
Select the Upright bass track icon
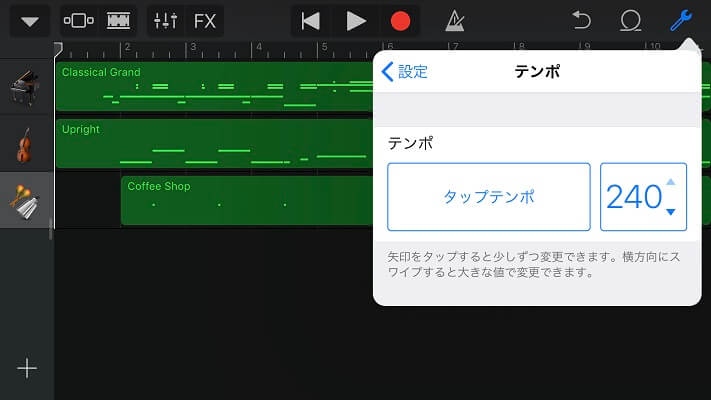pyautogui.click(x=24, y=145)
